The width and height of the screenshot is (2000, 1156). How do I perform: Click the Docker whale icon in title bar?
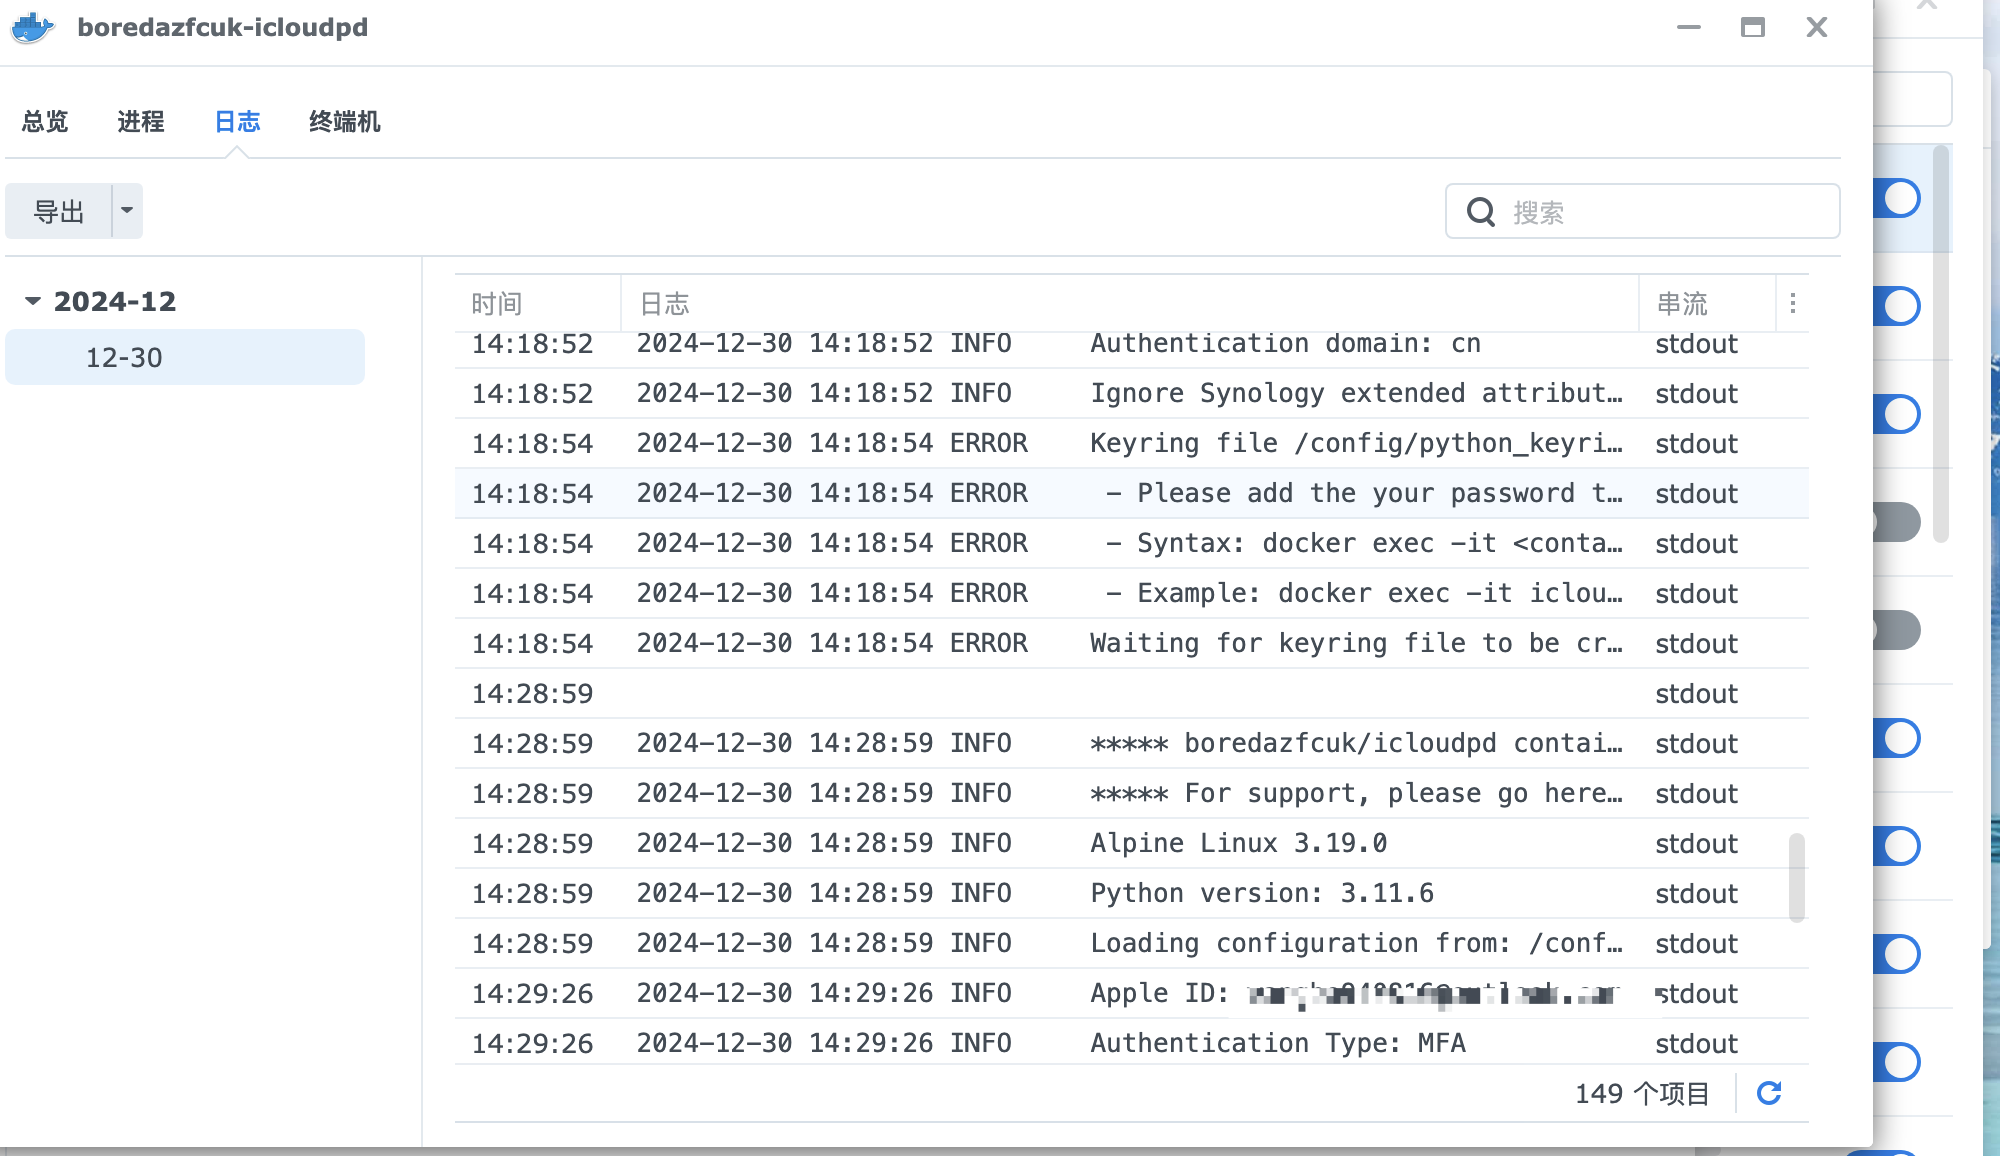32,27
